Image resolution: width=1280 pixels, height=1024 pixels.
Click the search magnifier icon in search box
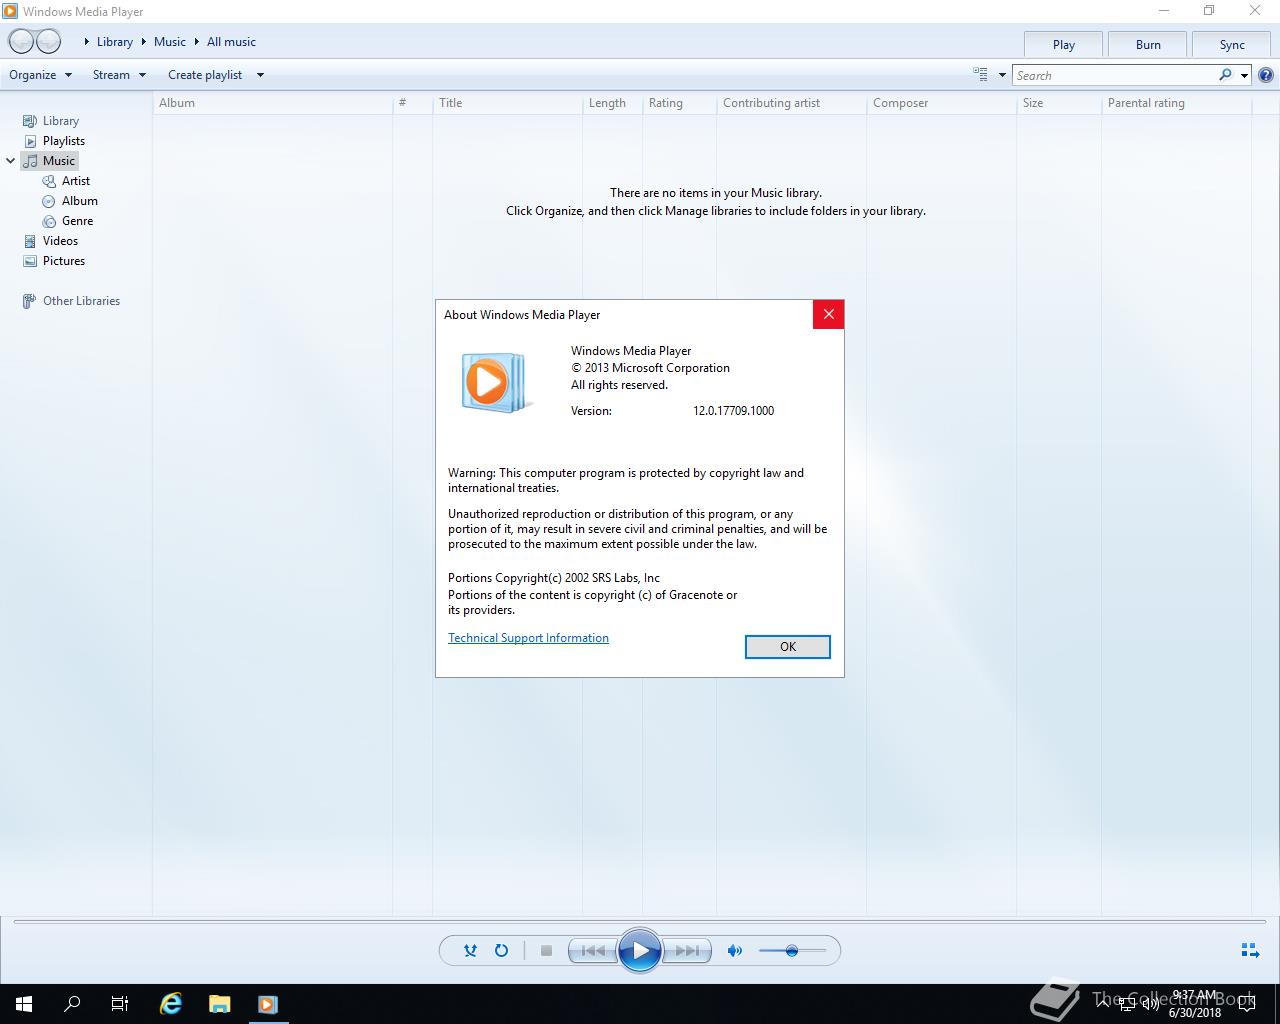[x=1225, y=75]
